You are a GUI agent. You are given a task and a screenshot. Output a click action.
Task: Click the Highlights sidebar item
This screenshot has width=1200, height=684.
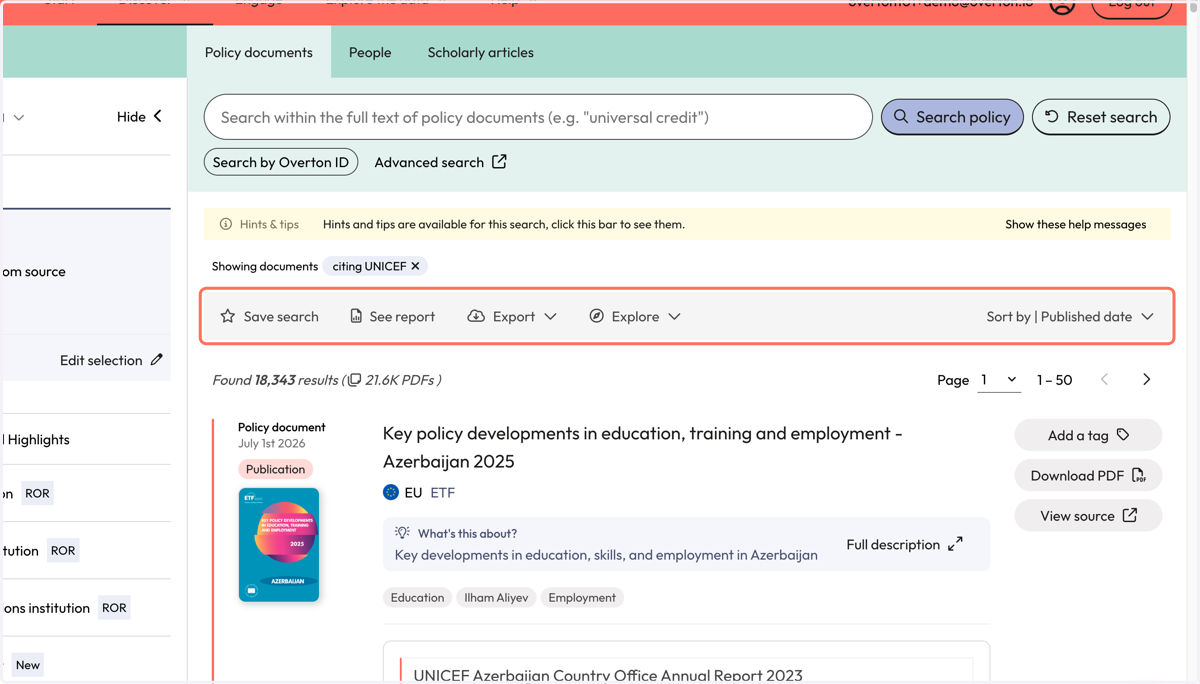pyautogui.click(x=38, y=439)
